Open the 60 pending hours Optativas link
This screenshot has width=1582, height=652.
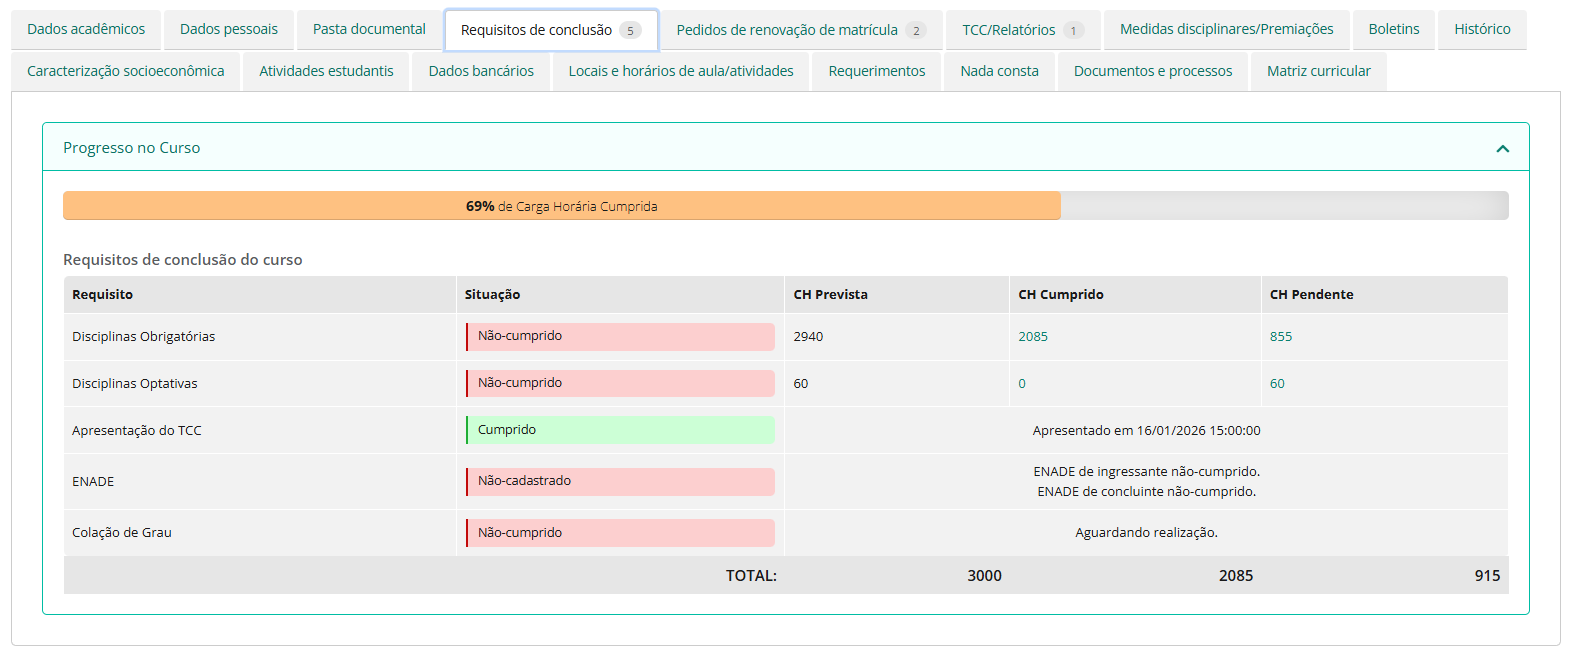pos(1277,384)
